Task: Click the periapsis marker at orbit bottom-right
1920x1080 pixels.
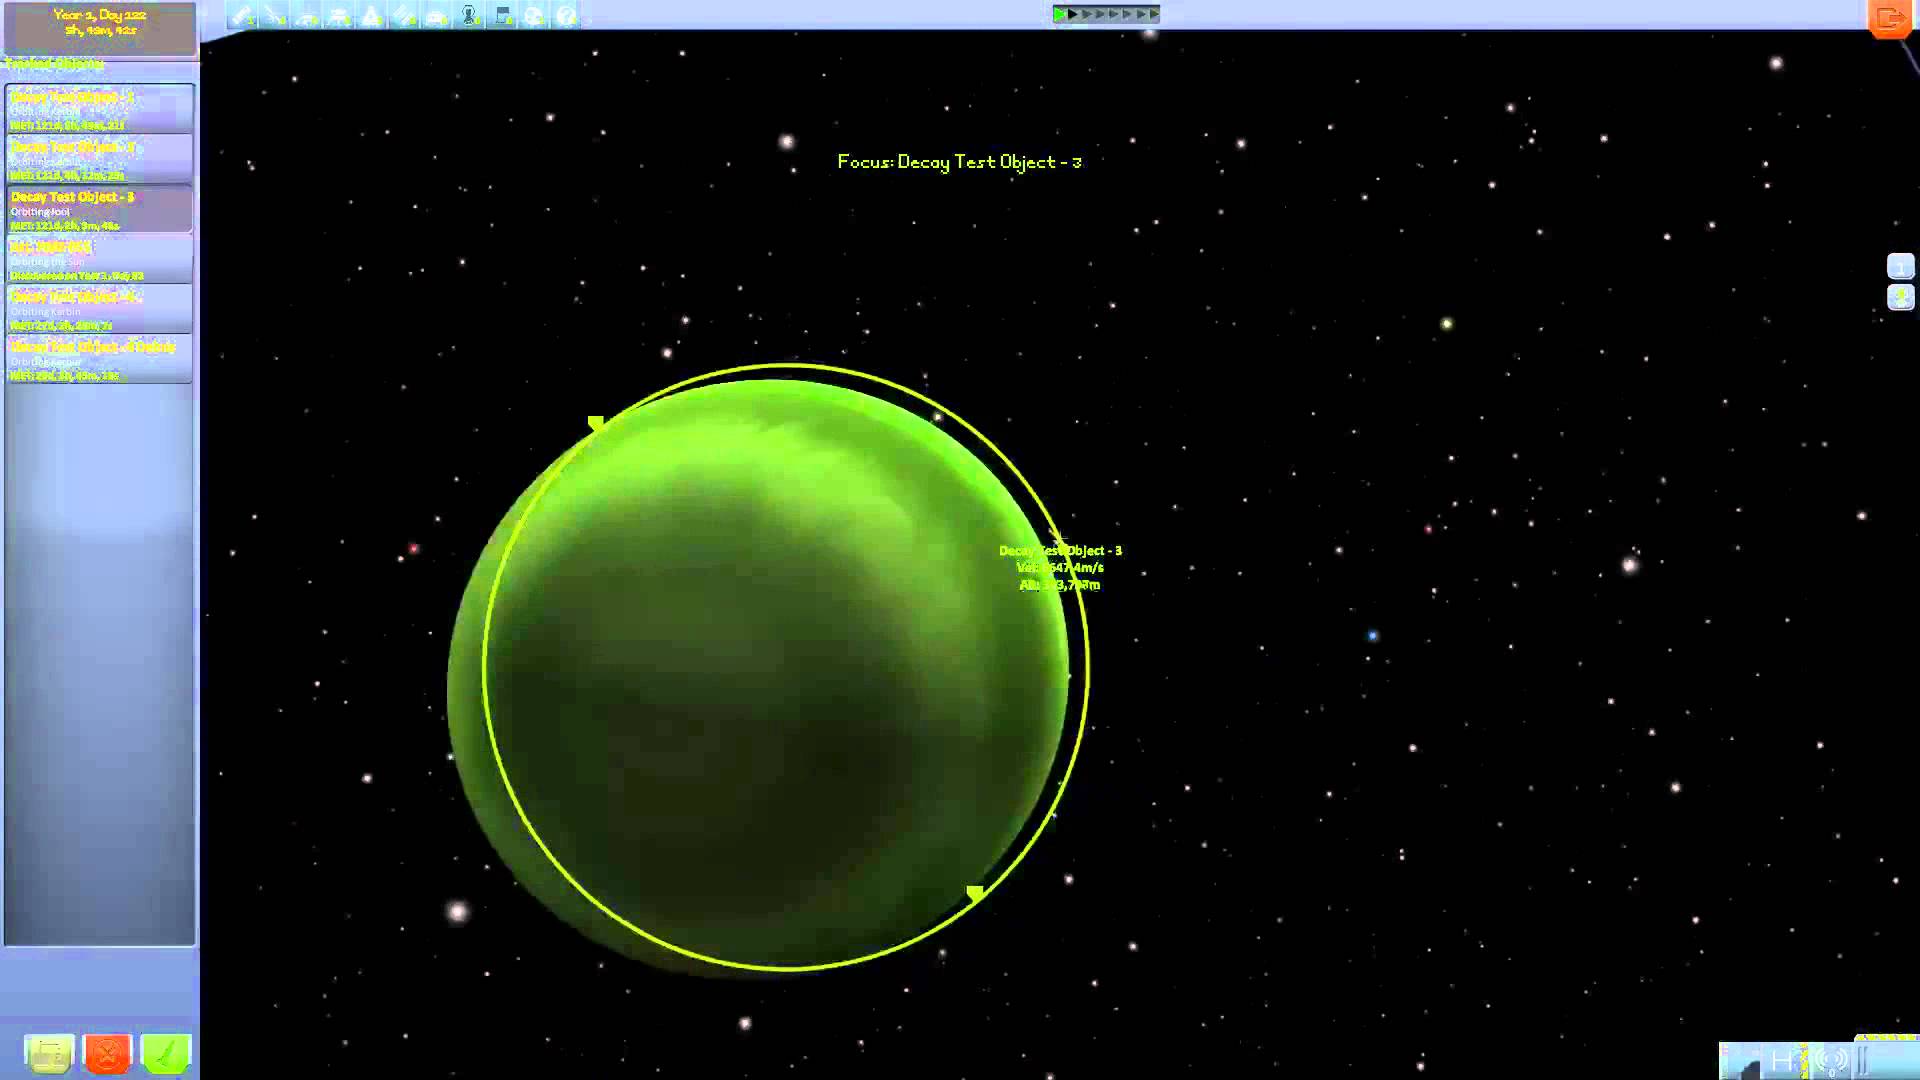Action: (x=975, y=892)
